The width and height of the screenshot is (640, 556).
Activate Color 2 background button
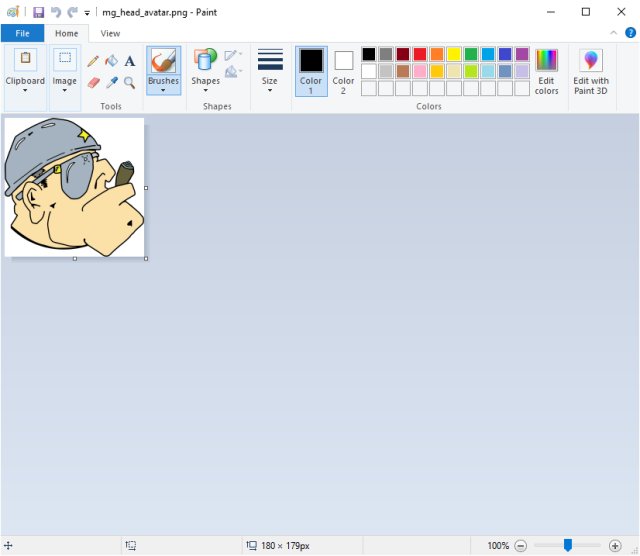tap(343, 71)
